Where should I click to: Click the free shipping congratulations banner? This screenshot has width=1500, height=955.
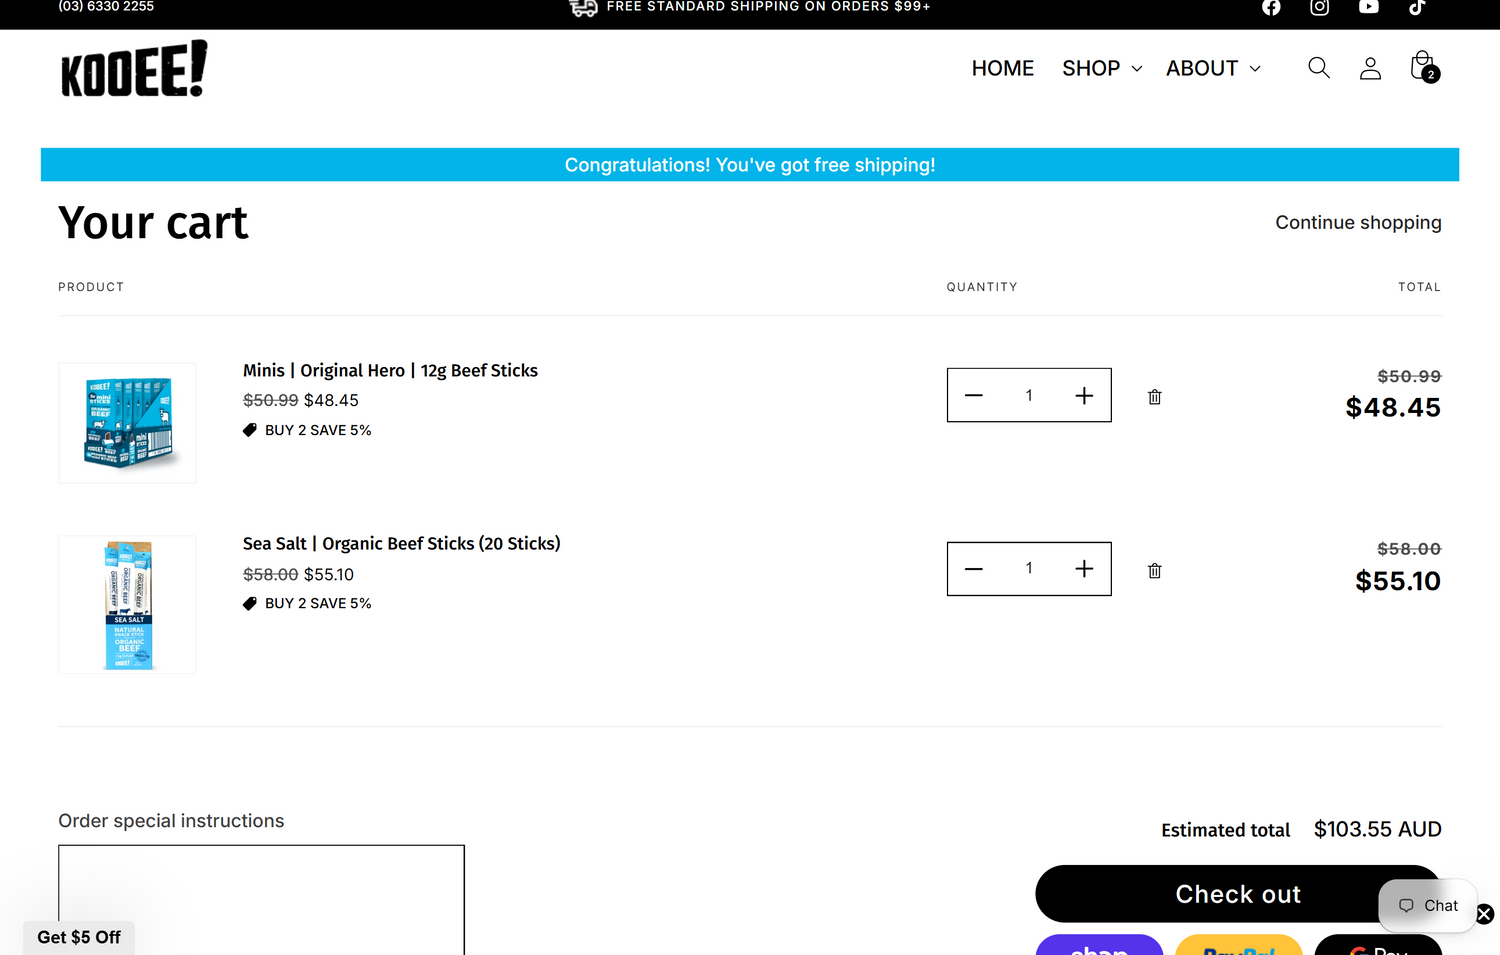[750, 165]
